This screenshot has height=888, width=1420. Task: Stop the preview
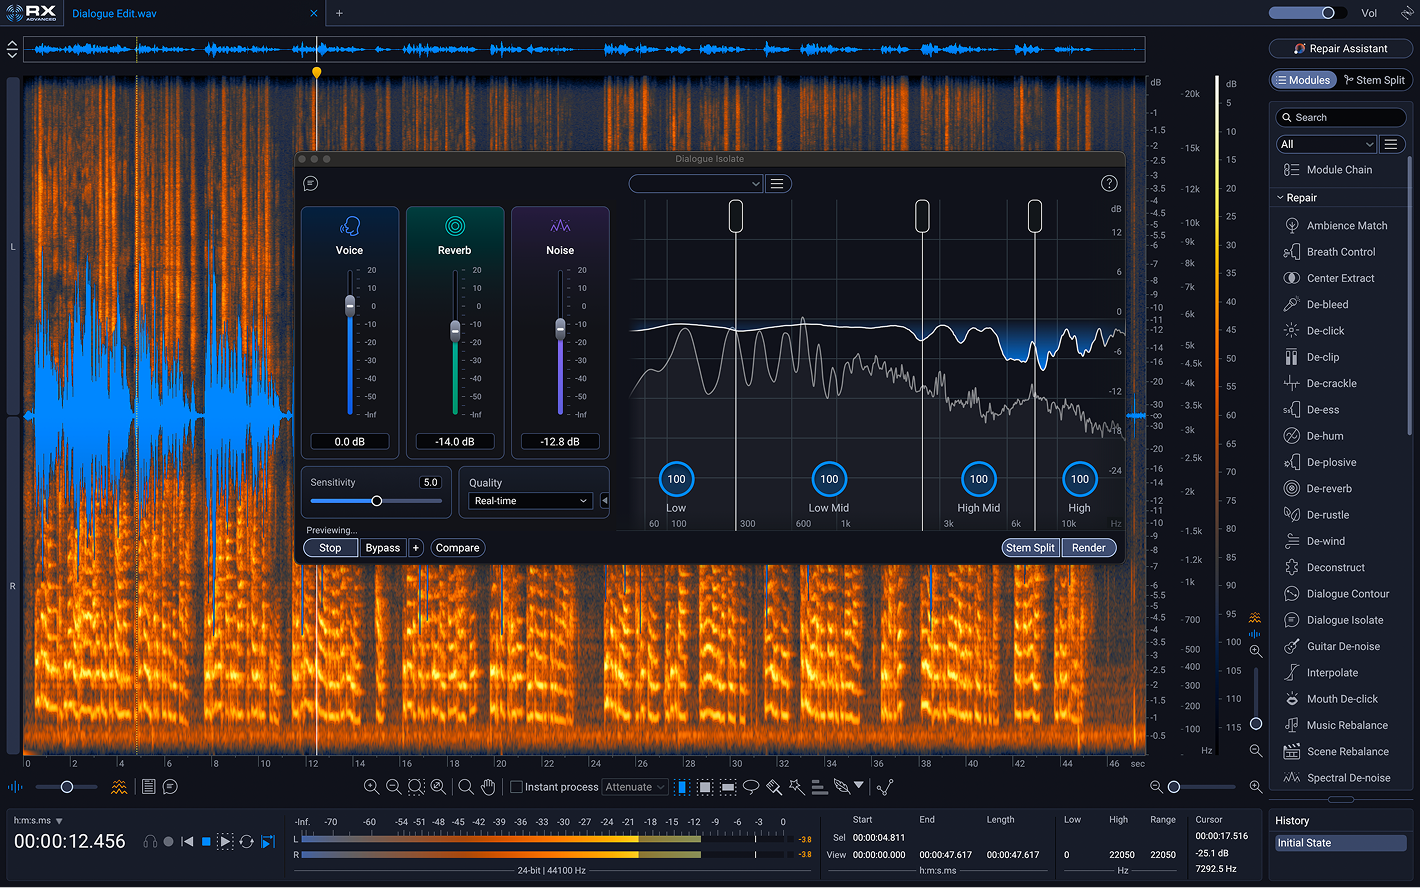coord(330,548)
